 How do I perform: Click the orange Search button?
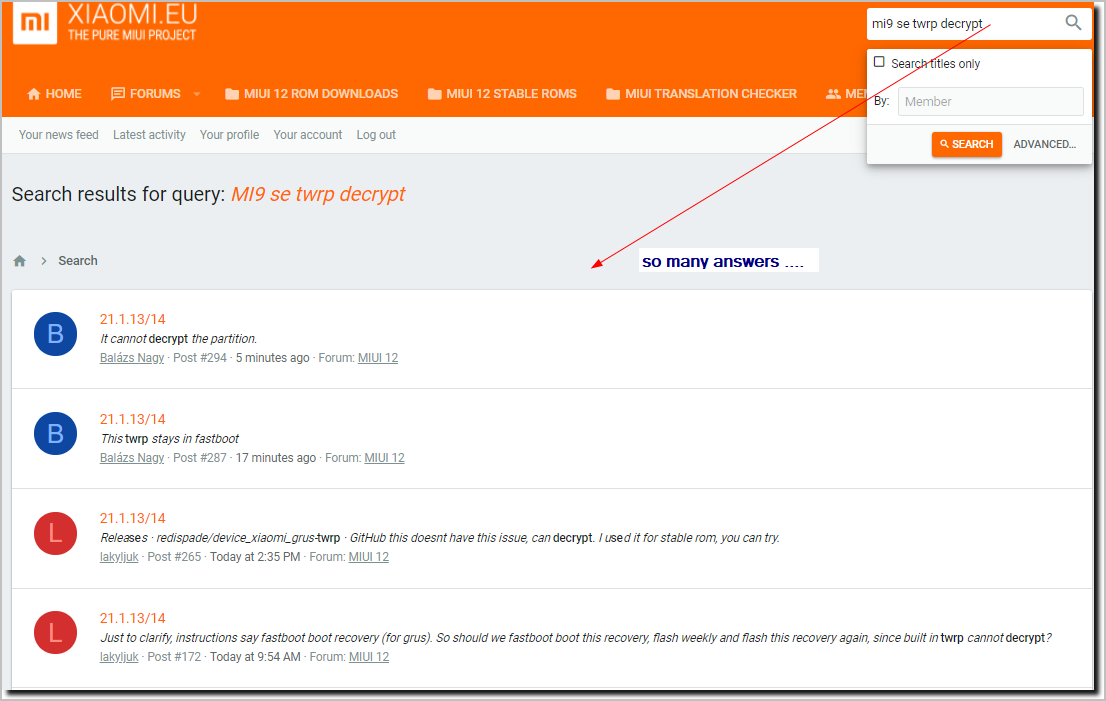(966, 144)
